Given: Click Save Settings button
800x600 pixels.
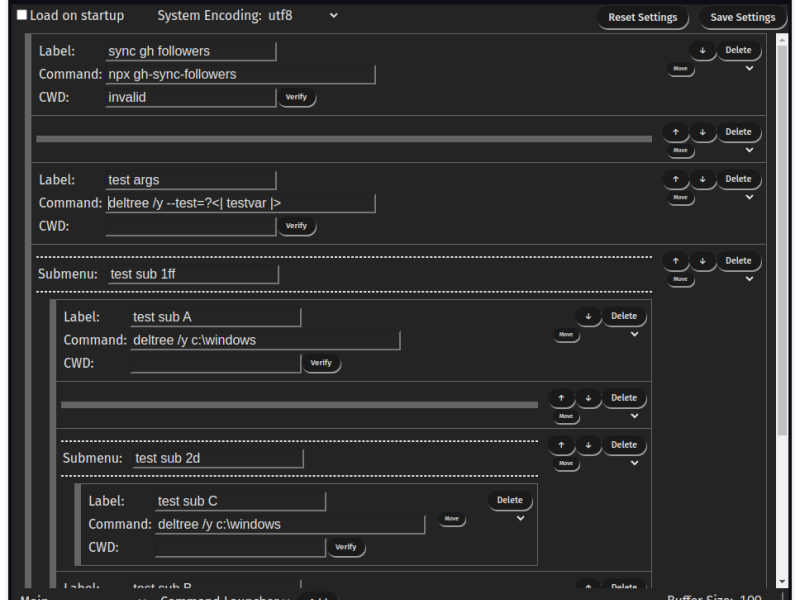Looking at the screenshot, I should (742, 17).
